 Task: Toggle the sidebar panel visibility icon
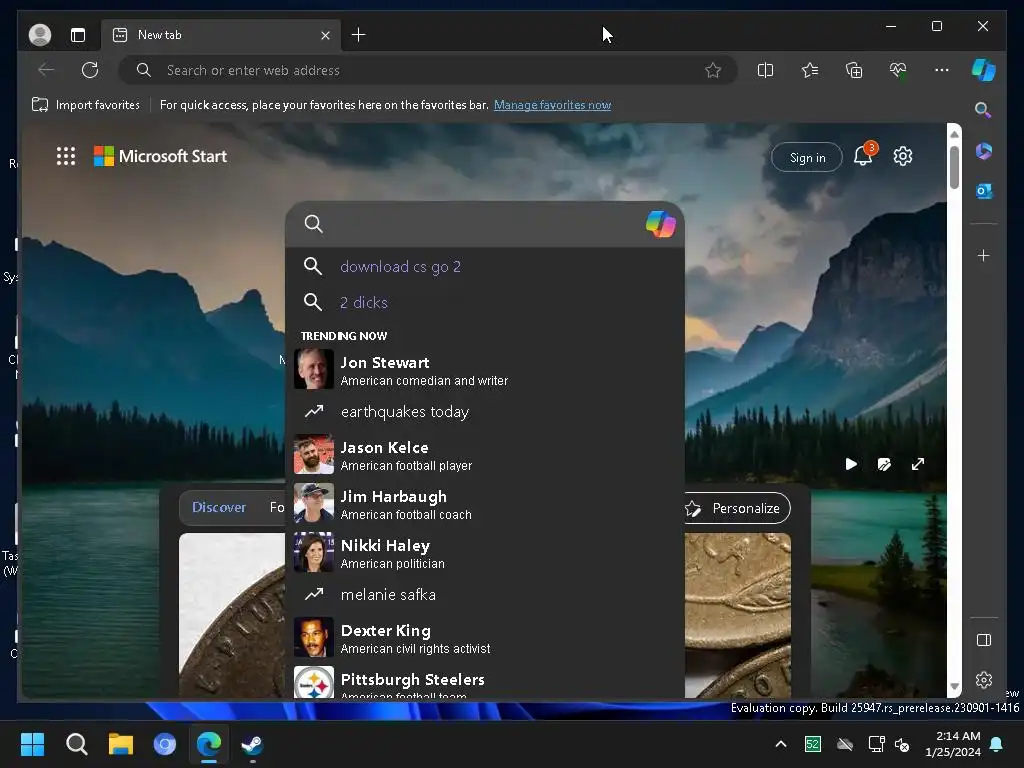984,640
